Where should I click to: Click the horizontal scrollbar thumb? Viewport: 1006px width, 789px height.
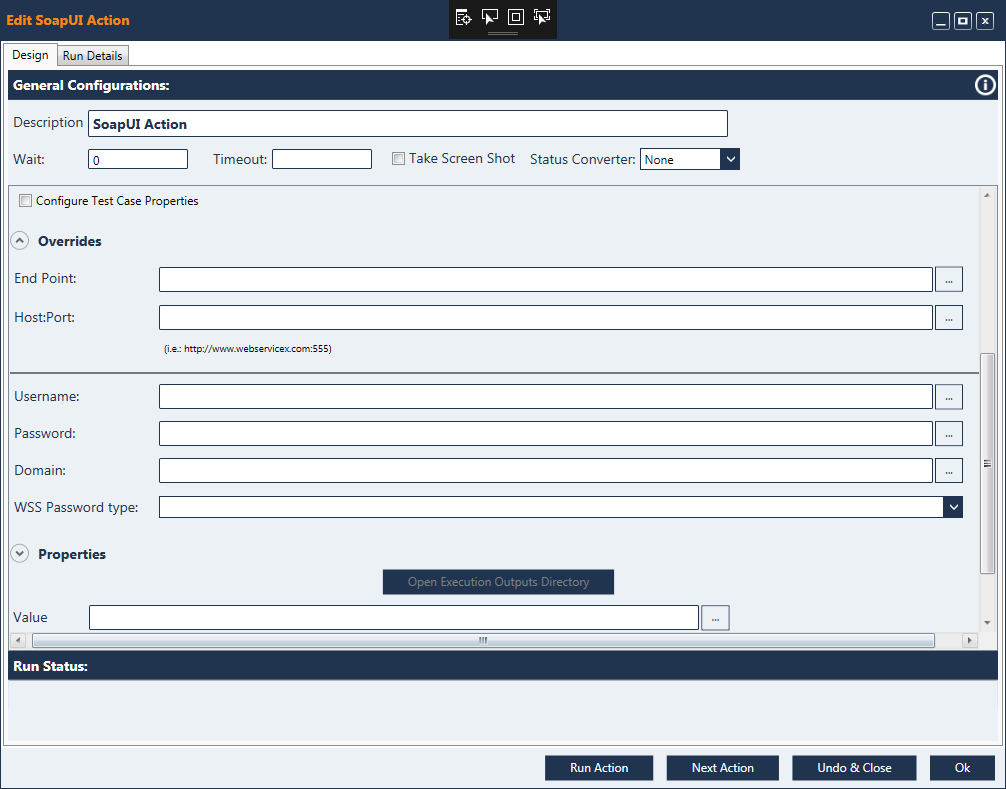pos(483,640)
